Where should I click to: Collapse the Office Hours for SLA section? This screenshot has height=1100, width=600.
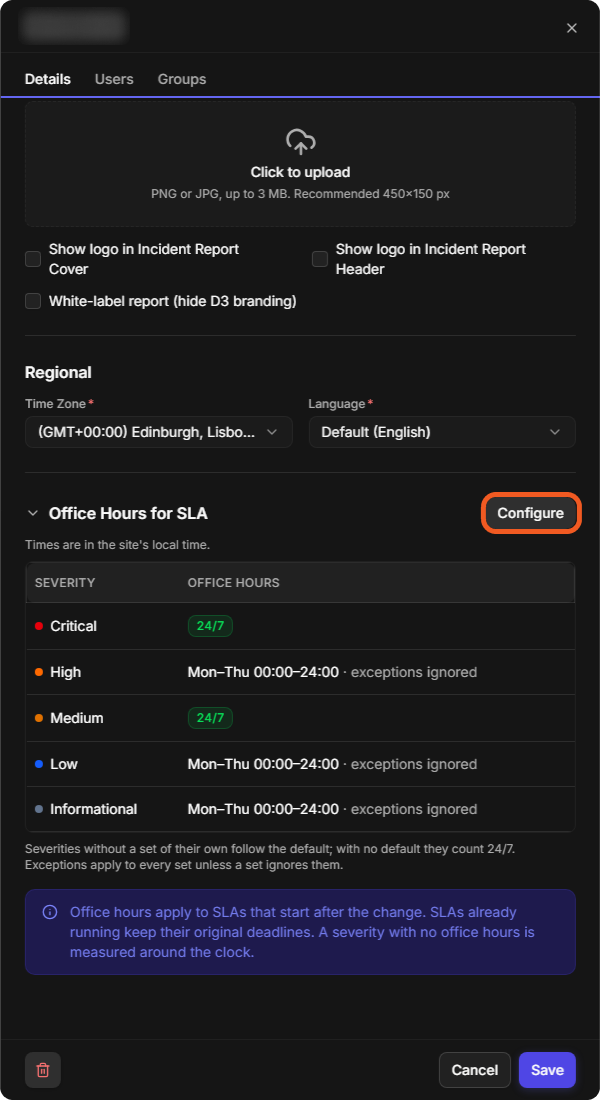[32, 514]
